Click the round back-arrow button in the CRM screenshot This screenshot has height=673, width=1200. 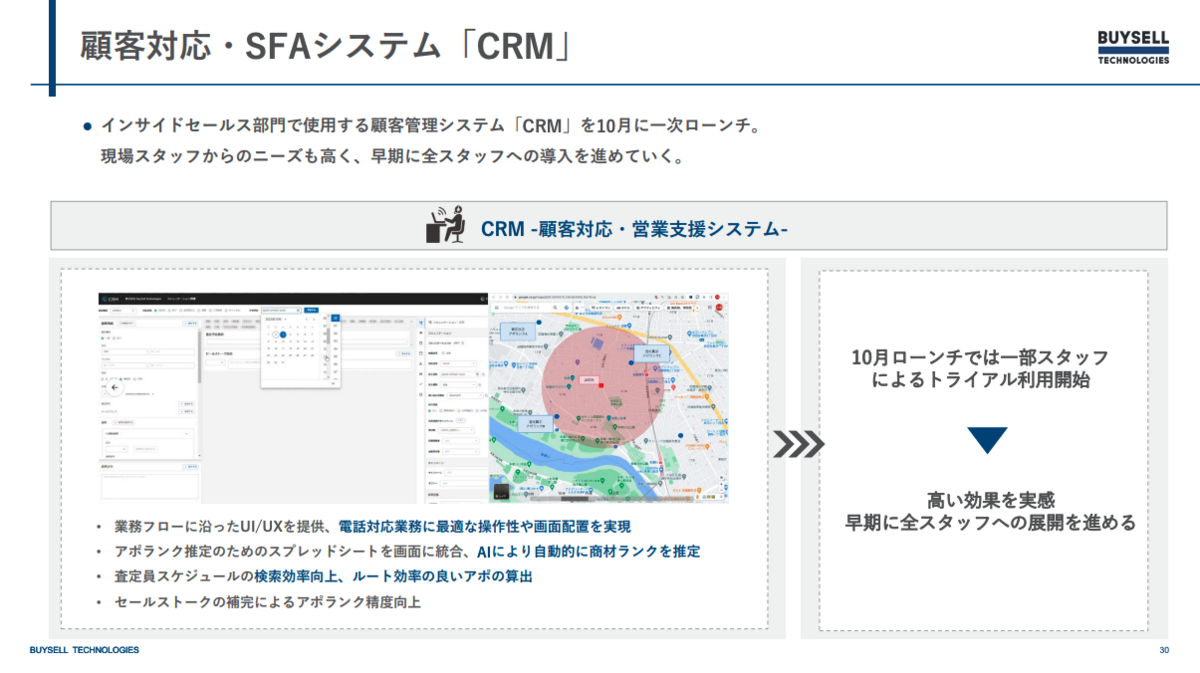click(x=115, y=387)
